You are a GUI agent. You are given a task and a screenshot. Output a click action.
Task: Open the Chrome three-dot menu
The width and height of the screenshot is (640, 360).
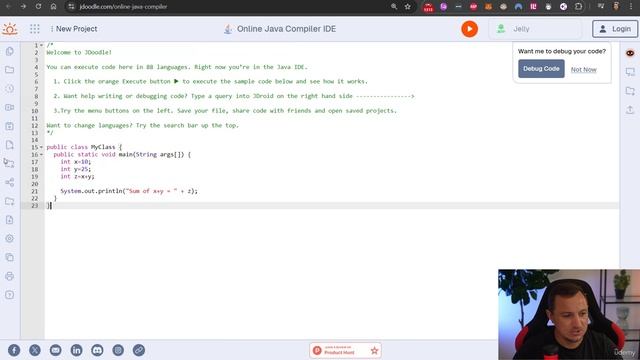click(x=631, y=7)
